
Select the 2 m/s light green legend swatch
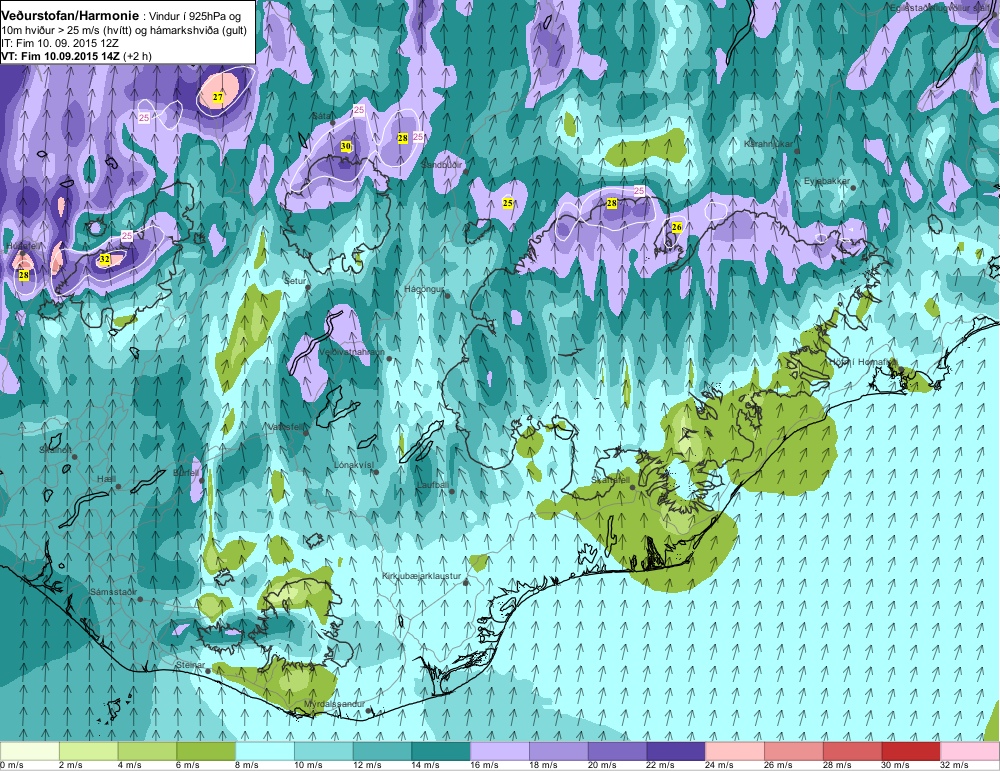pyautogui.click(x=88, y=751)
